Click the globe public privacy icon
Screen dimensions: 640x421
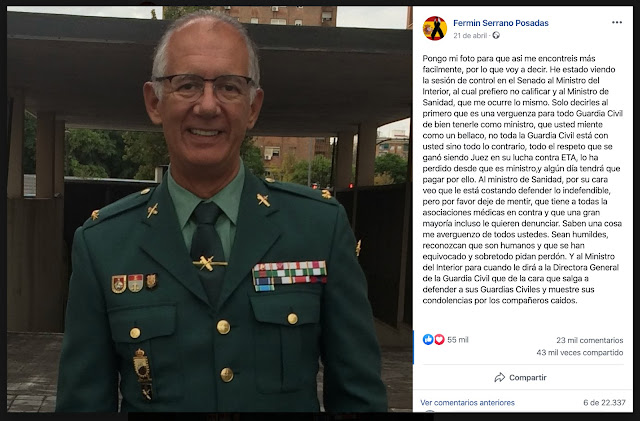(496, 36)
